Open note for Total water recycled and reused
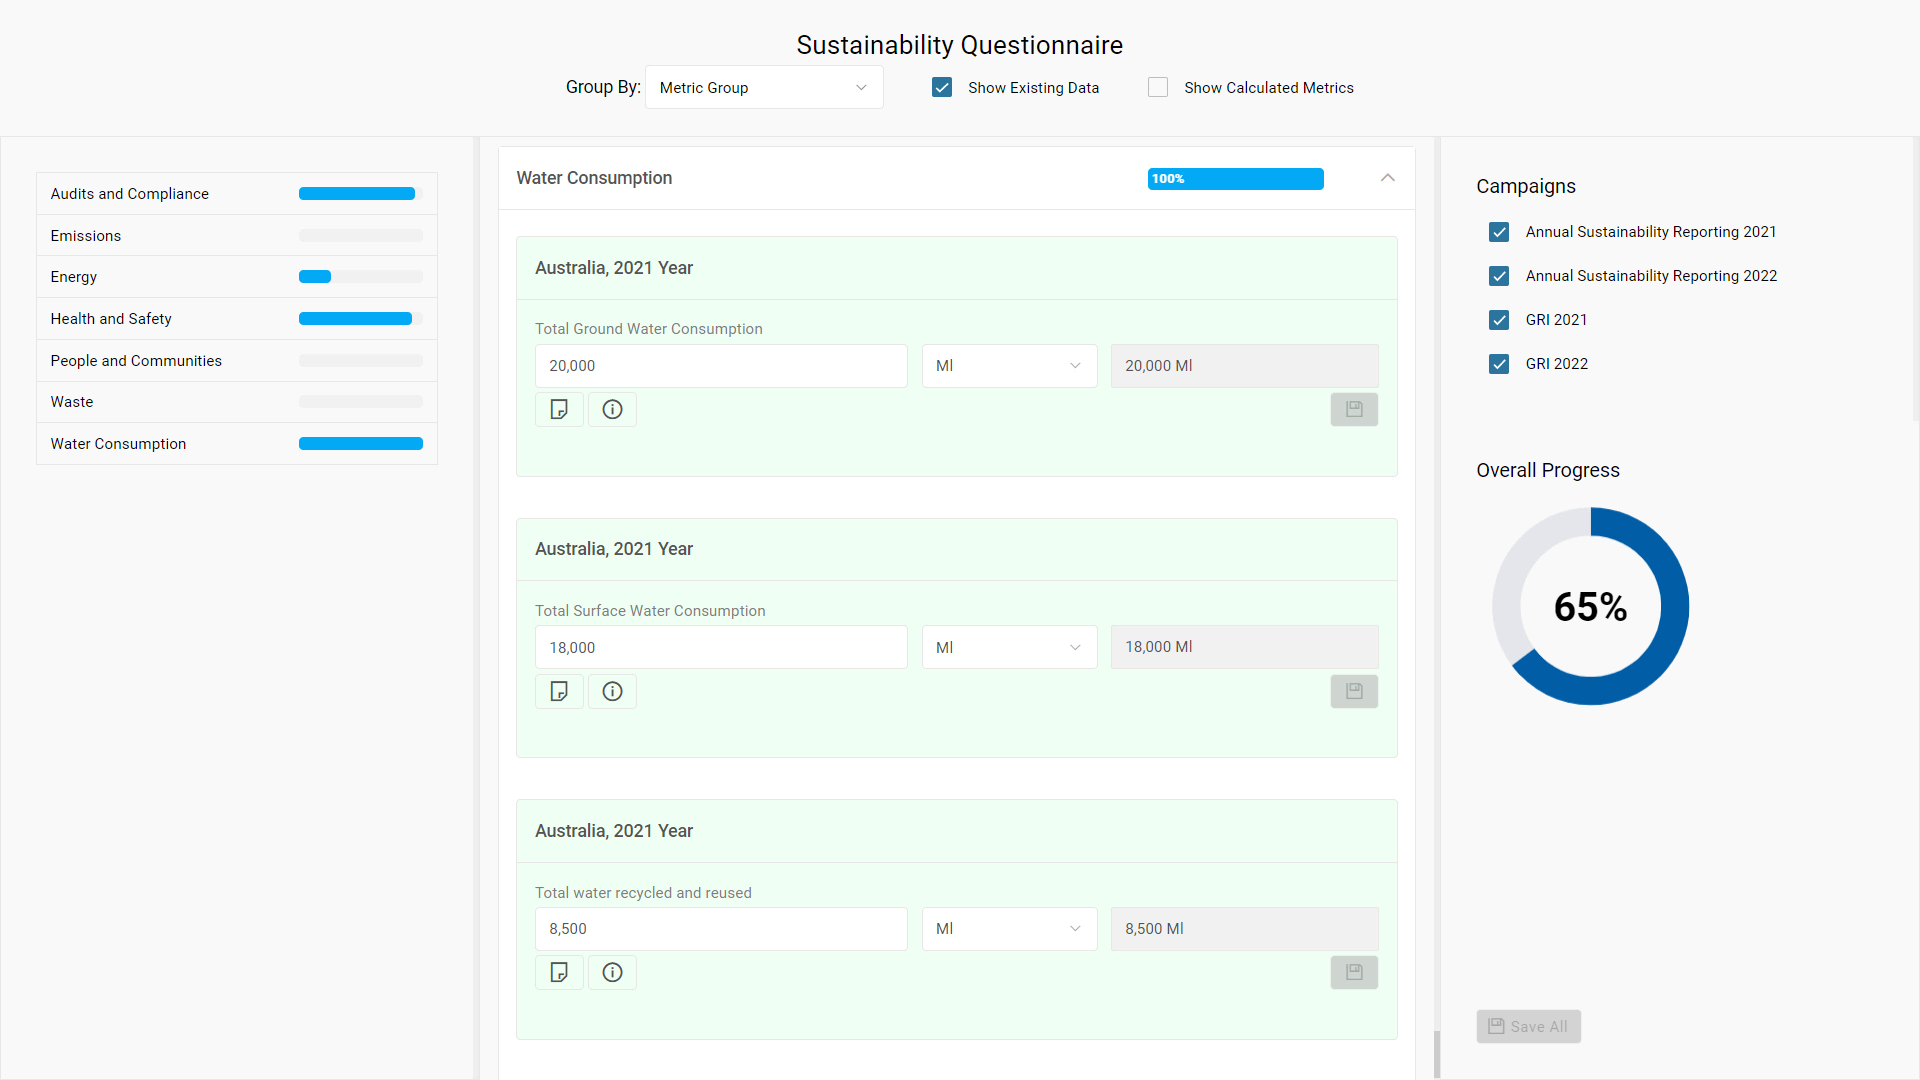1920x1080 pixels. coord(559,972)
